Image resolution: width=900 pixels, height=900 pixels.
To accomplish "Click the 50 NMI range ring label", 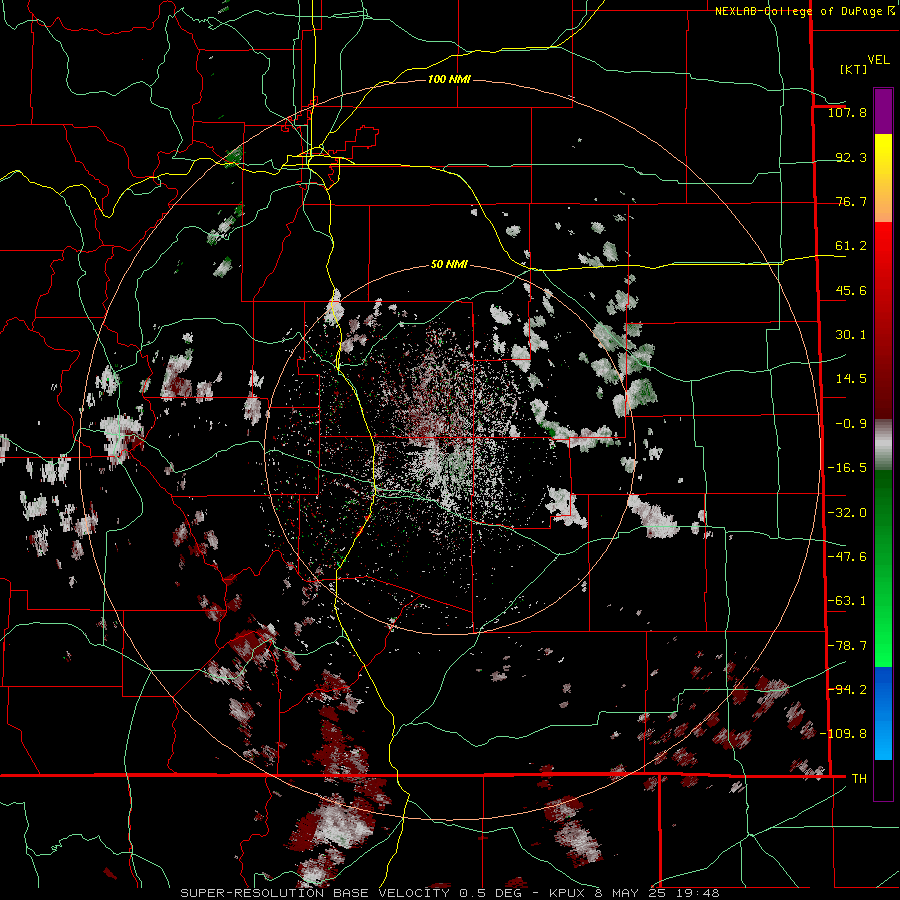I will (x=449, y=265).
